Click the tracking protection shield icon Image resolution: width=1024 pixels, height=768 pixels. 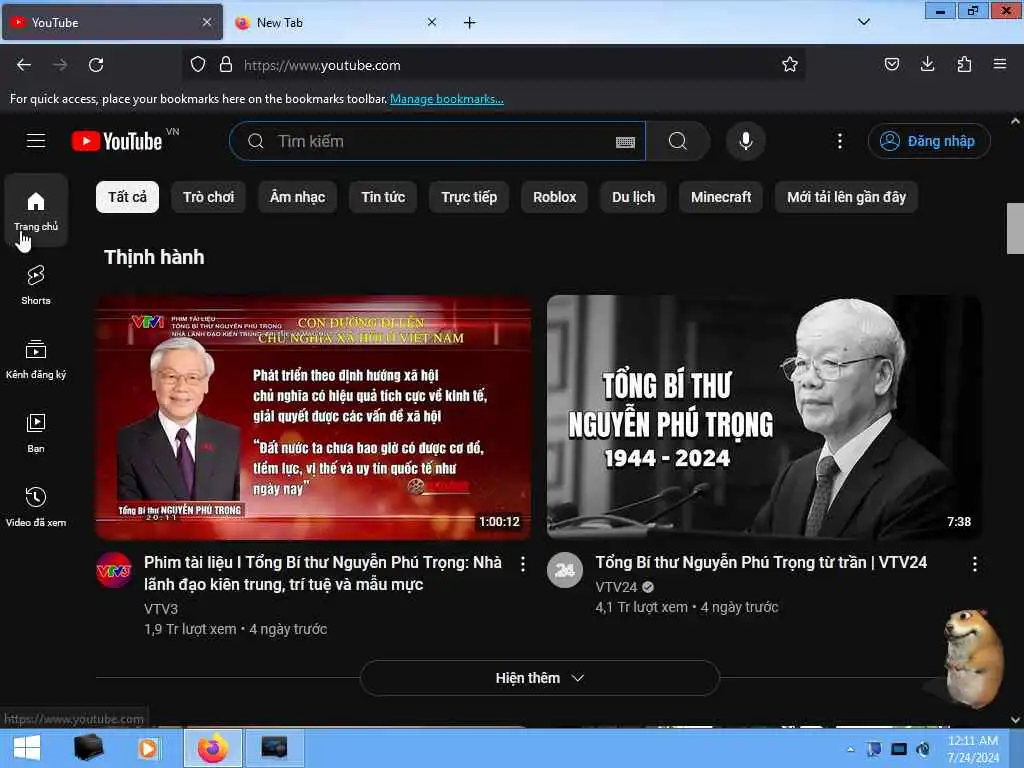(x=198, y=65)
